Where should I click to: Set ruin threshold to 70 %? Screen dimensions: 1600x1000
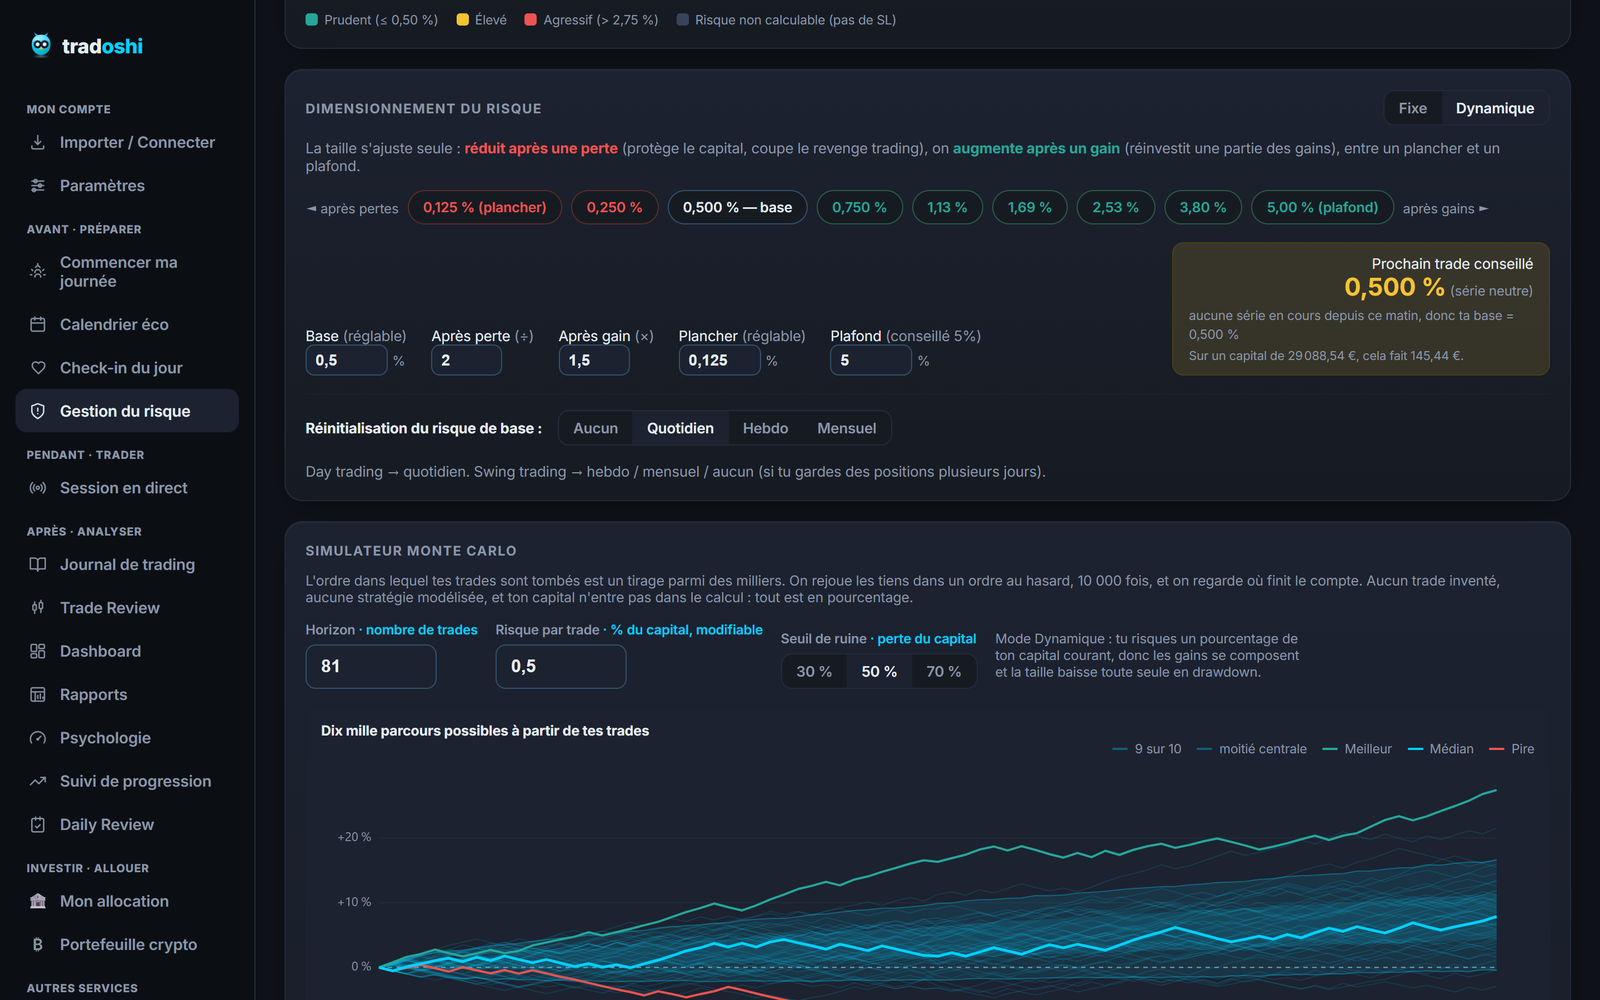[943, 671]
